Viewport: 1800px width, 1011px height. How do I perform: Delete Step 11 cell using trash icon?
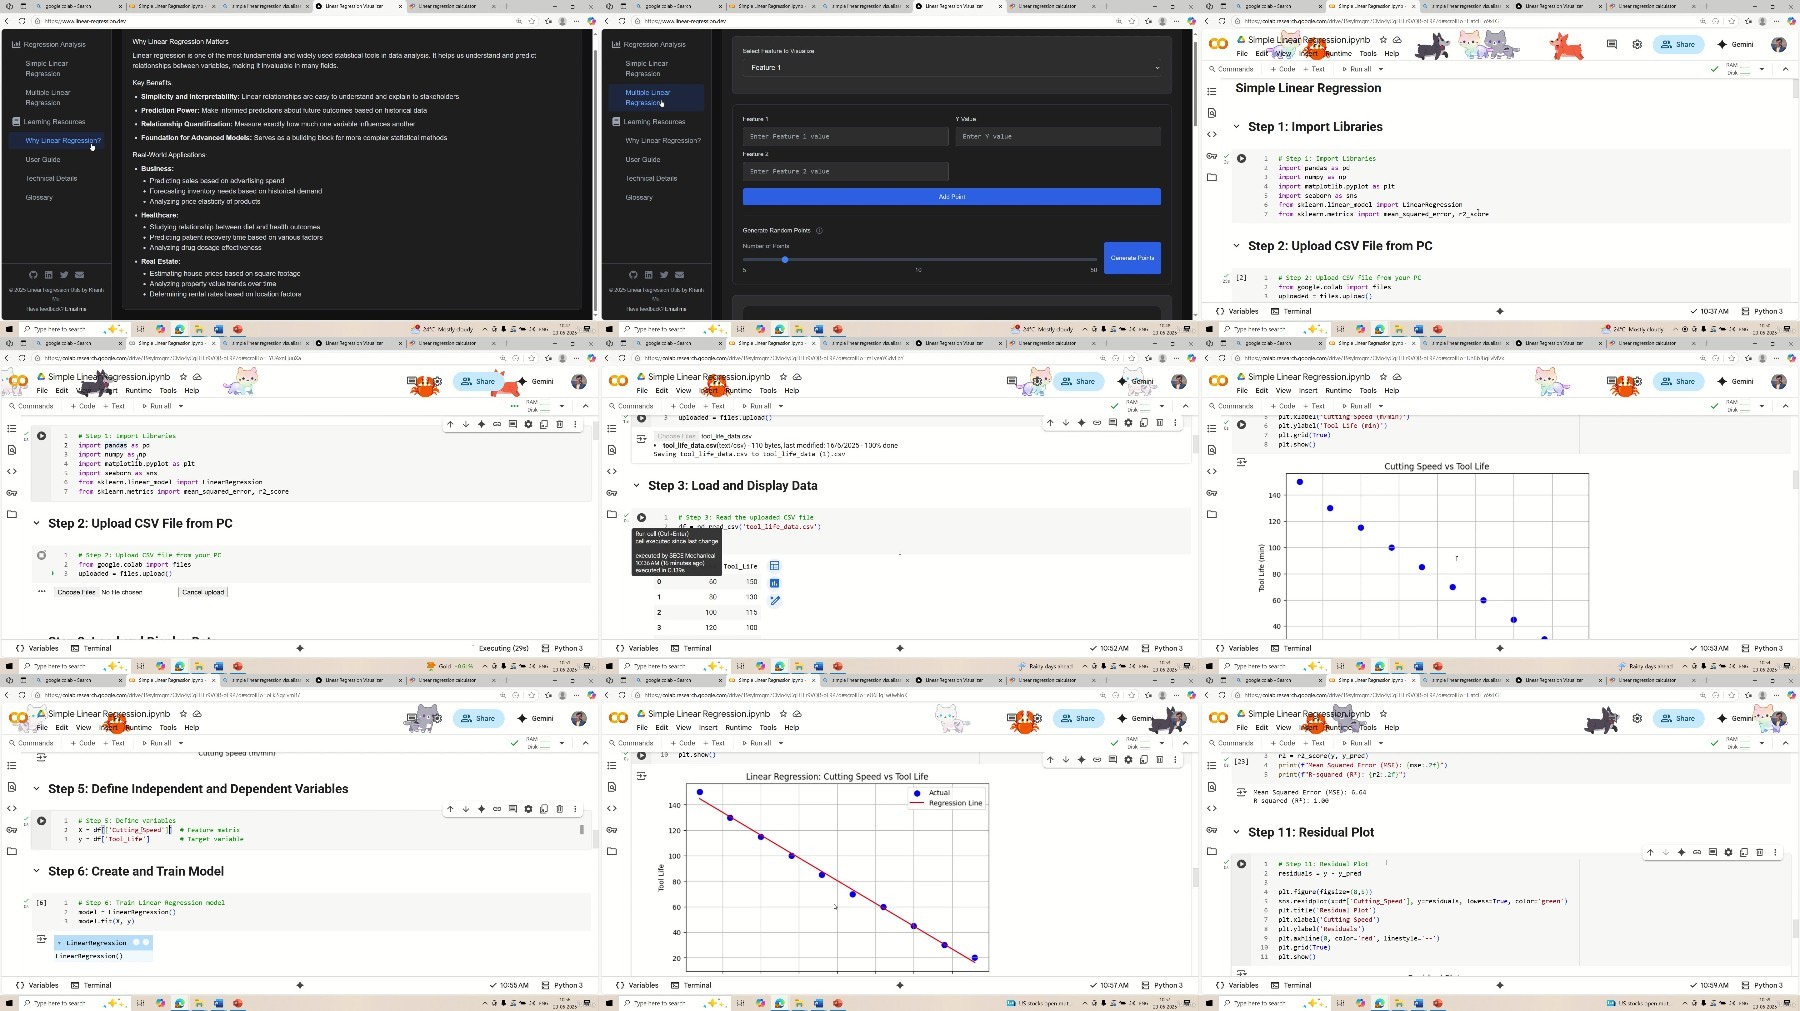pyautogui.click(x=1759, y=853)
